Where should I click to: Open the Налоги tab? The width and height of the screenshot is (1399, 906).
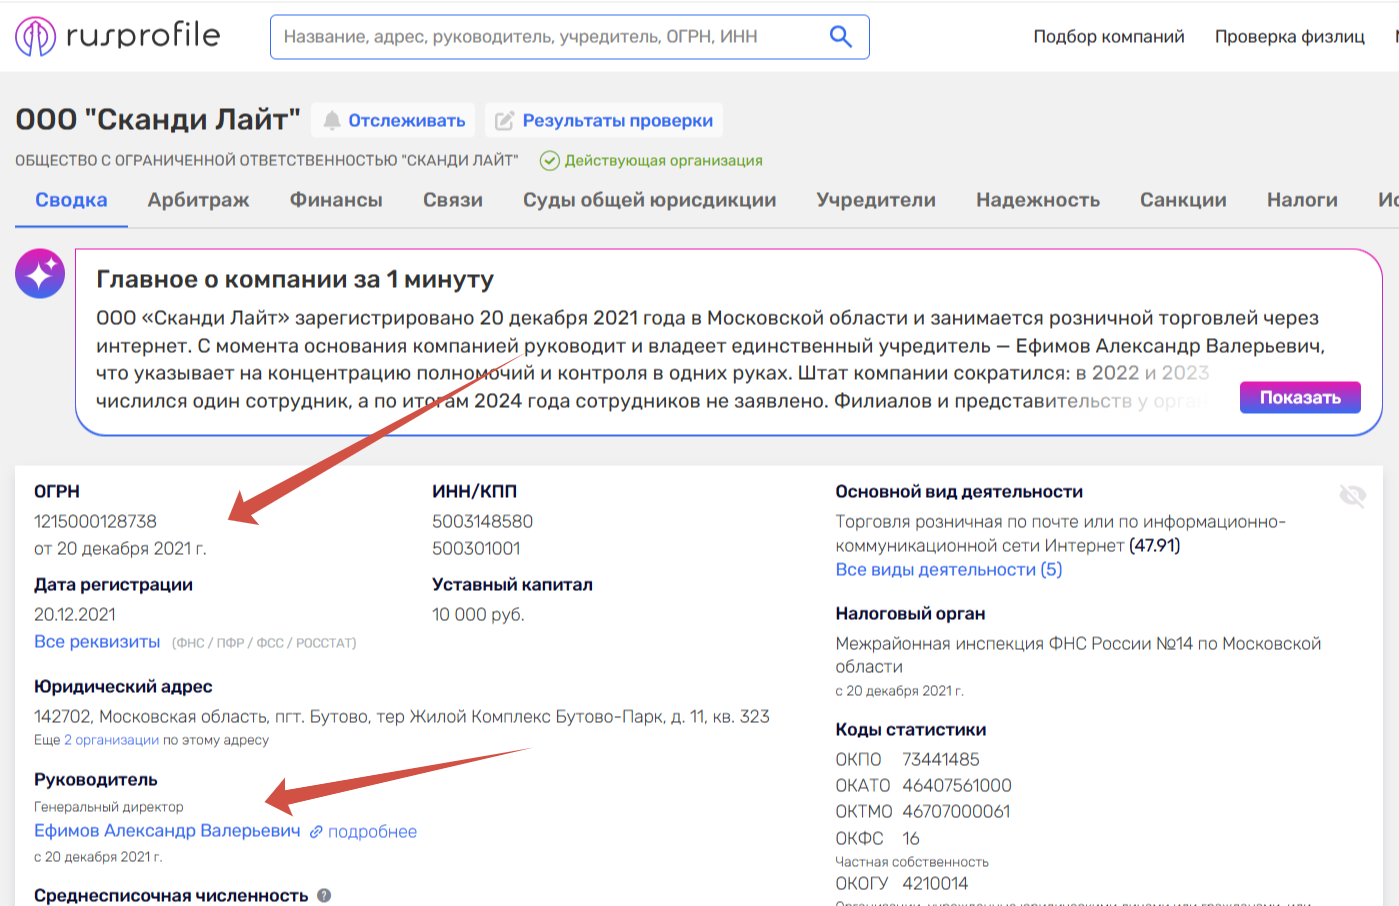pyautogui.click(x=1302, y=200)
